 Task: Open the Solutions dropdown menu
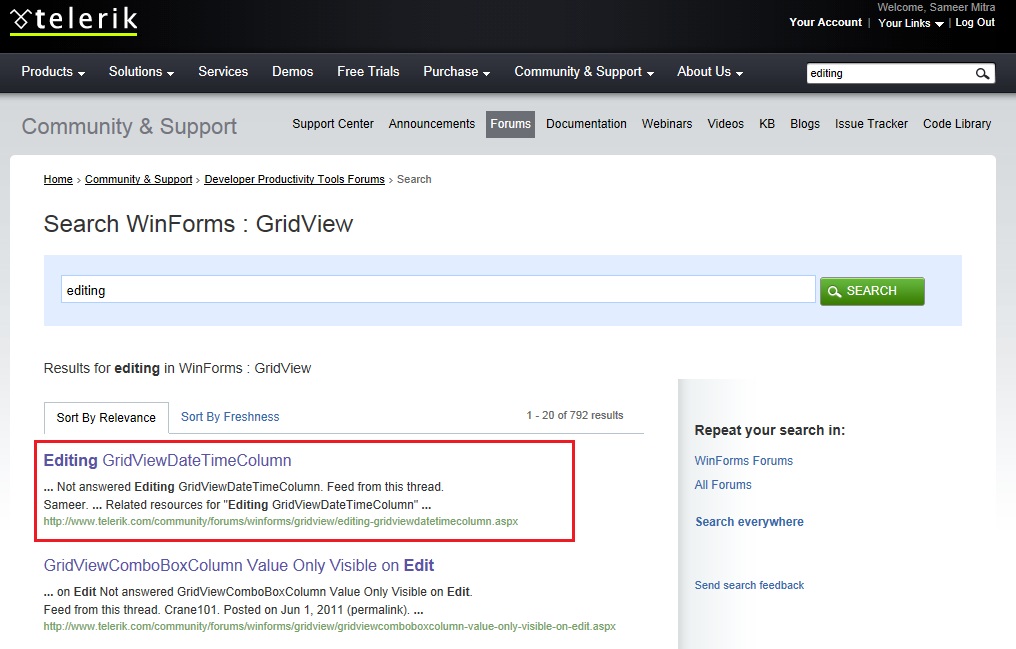141,72
